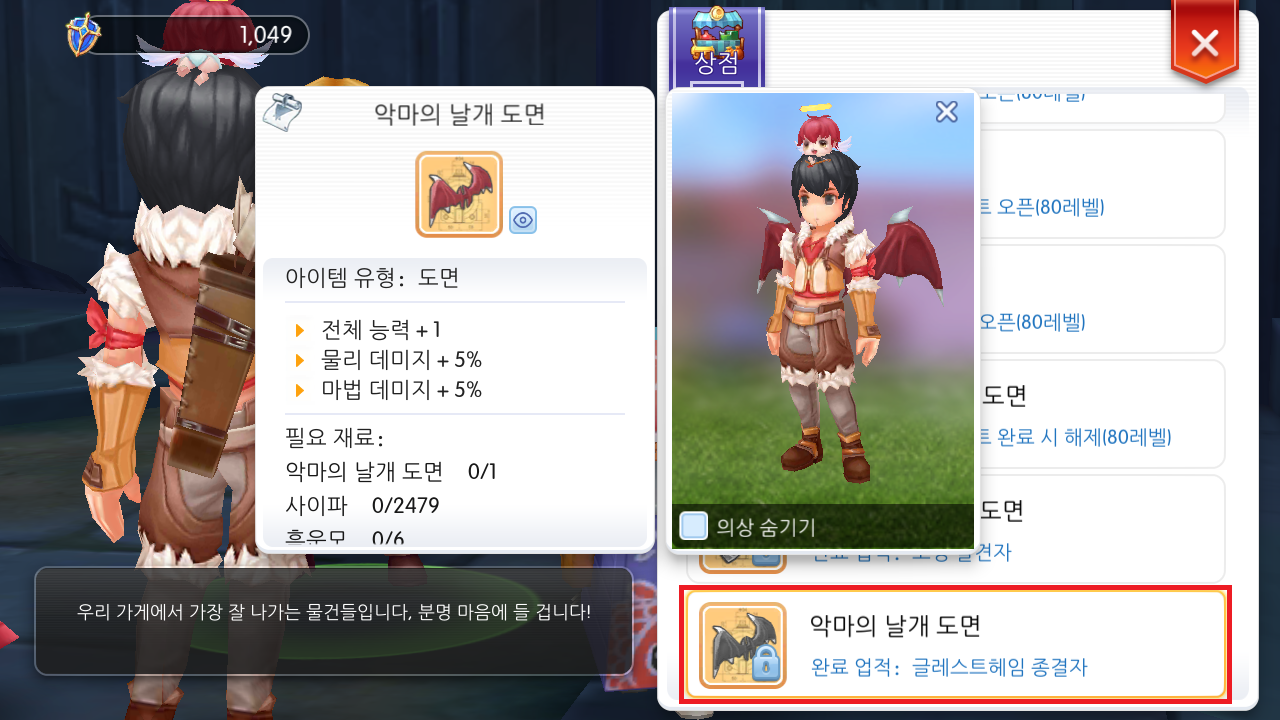This screenshot has height=720, width=1280.
Task: Toggle the eye preview icon beside the blueprint
Action: [523, 220]
